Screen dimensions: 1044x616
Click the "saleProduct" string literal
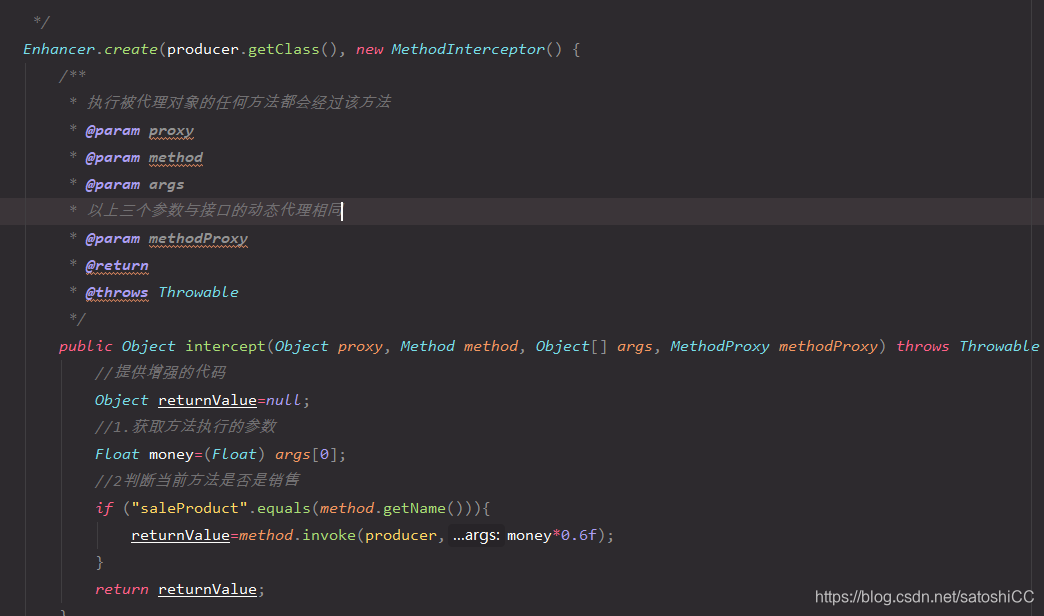tap(189, 508)
